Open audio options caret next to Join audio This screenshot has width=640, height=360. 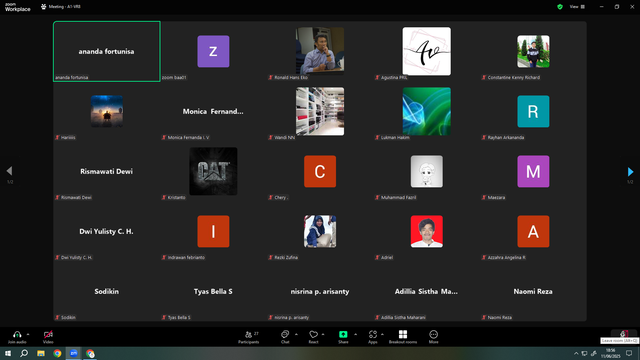28,334
